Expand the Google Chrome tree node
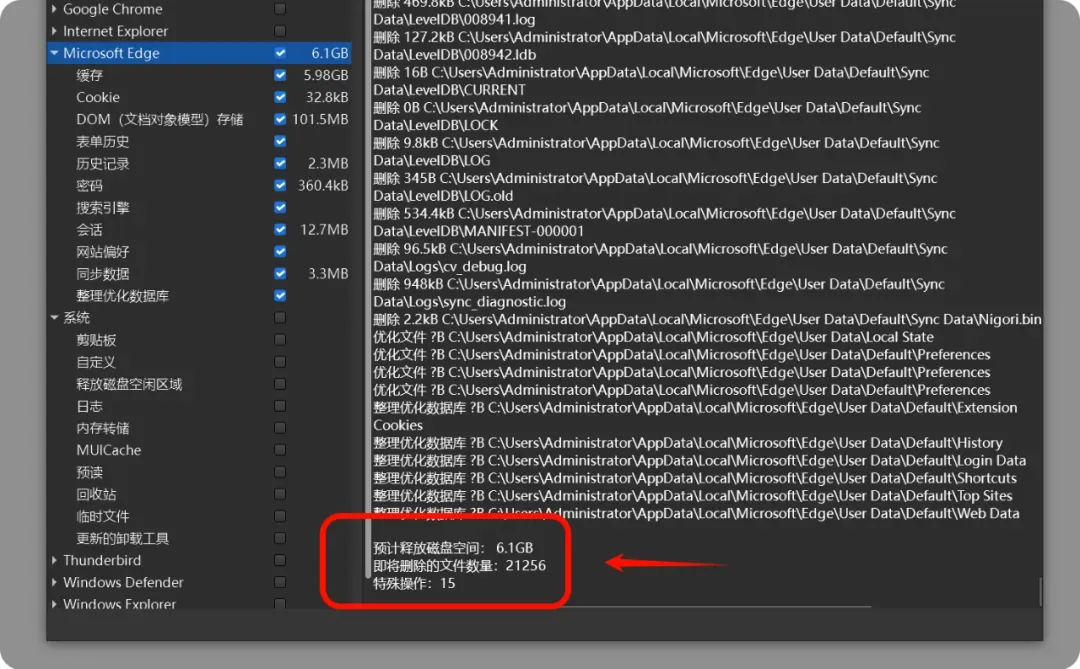The image size is (1080, 669). (54, 9)
